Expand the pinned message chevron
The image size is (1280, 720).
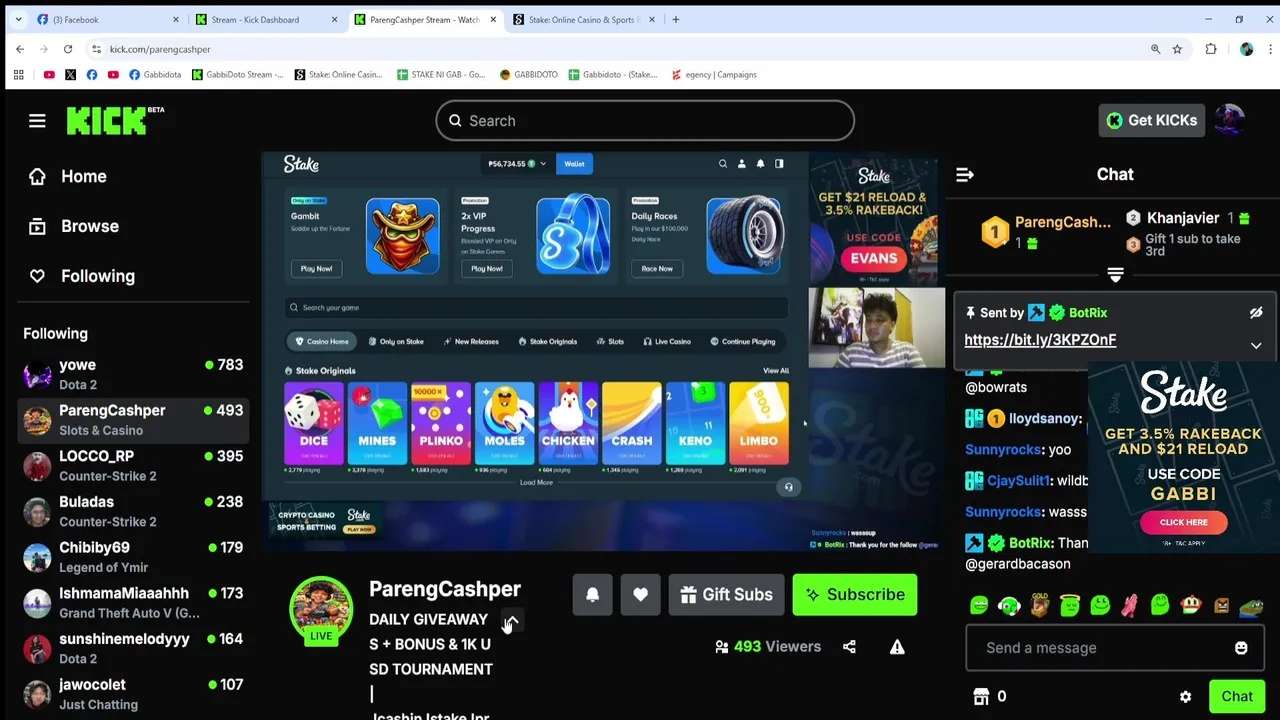(1256, 346)
